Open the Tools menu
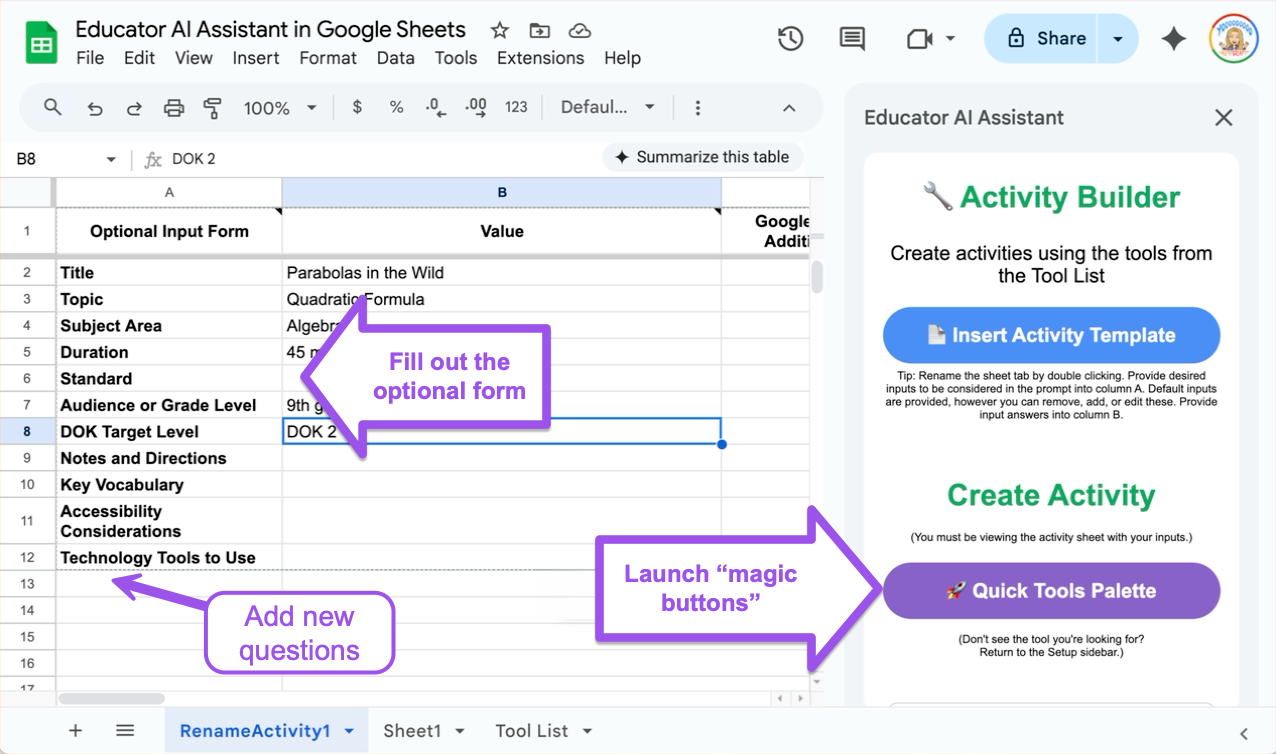The width and height of the screenshot is (1276, 754). (x=456, y=58)
